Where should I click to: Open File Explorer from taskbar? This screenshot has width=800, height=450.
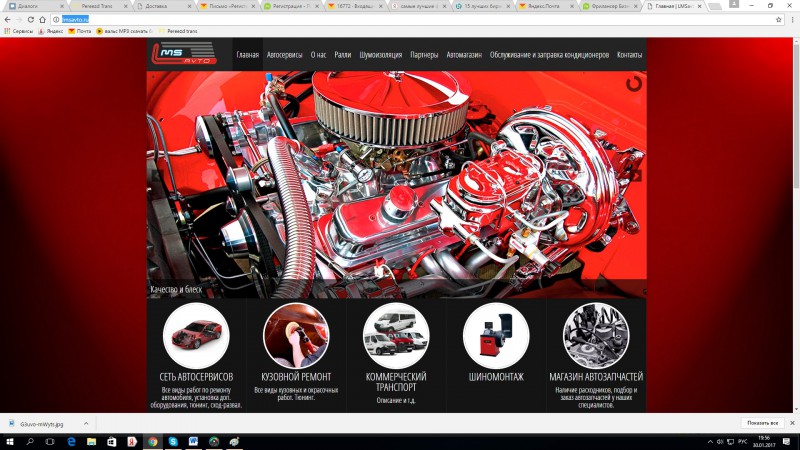click(x=91, y=442)
